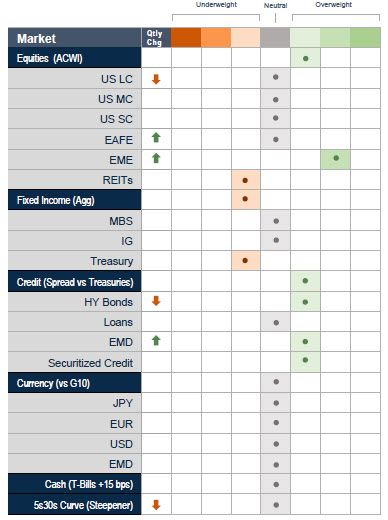Viewport: 388px width, 520px height.
Task: Click the Qtly Chg column header
Action: (x=156, y=38)
